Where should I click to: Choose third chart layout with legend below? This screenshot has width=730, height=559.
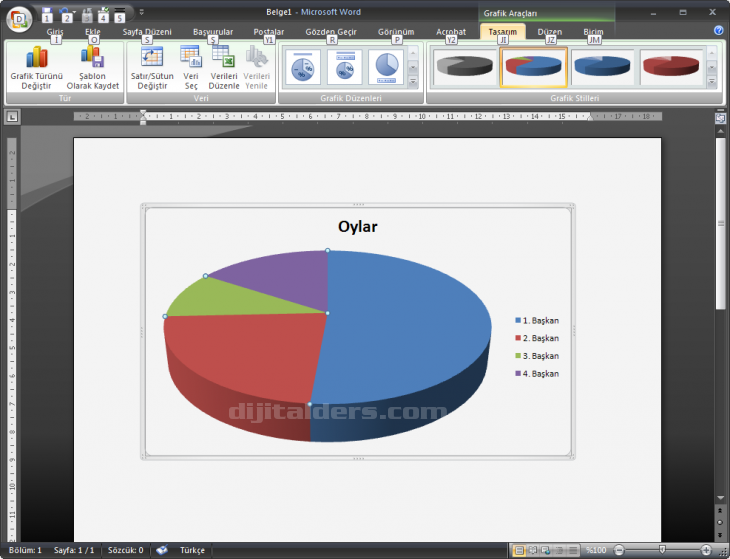pos(386,67)
